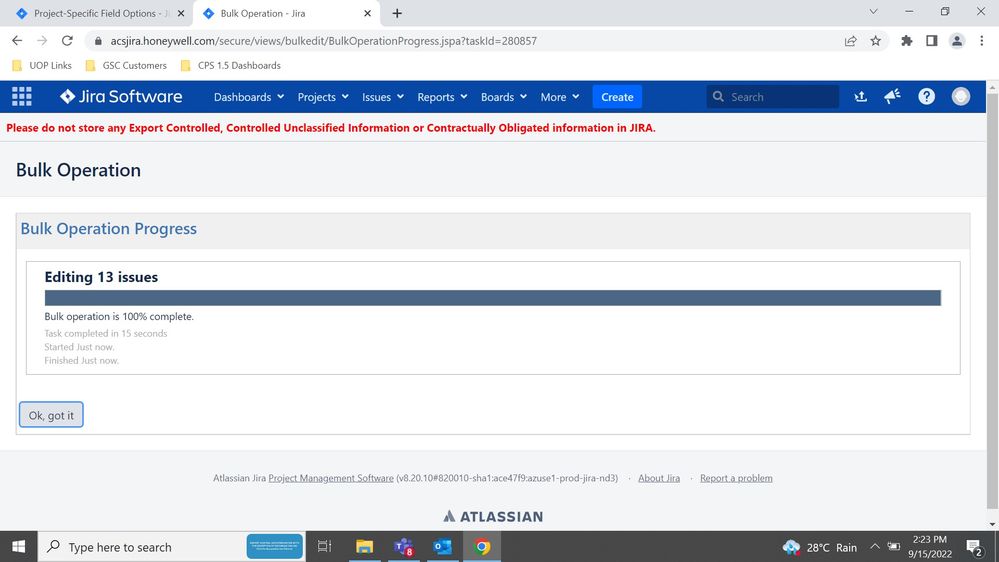The height and width of the screenshot is (562, 999).
Task: Open the CPS 1.5 Dashboards bookmark folder
Action: [231, 65]
